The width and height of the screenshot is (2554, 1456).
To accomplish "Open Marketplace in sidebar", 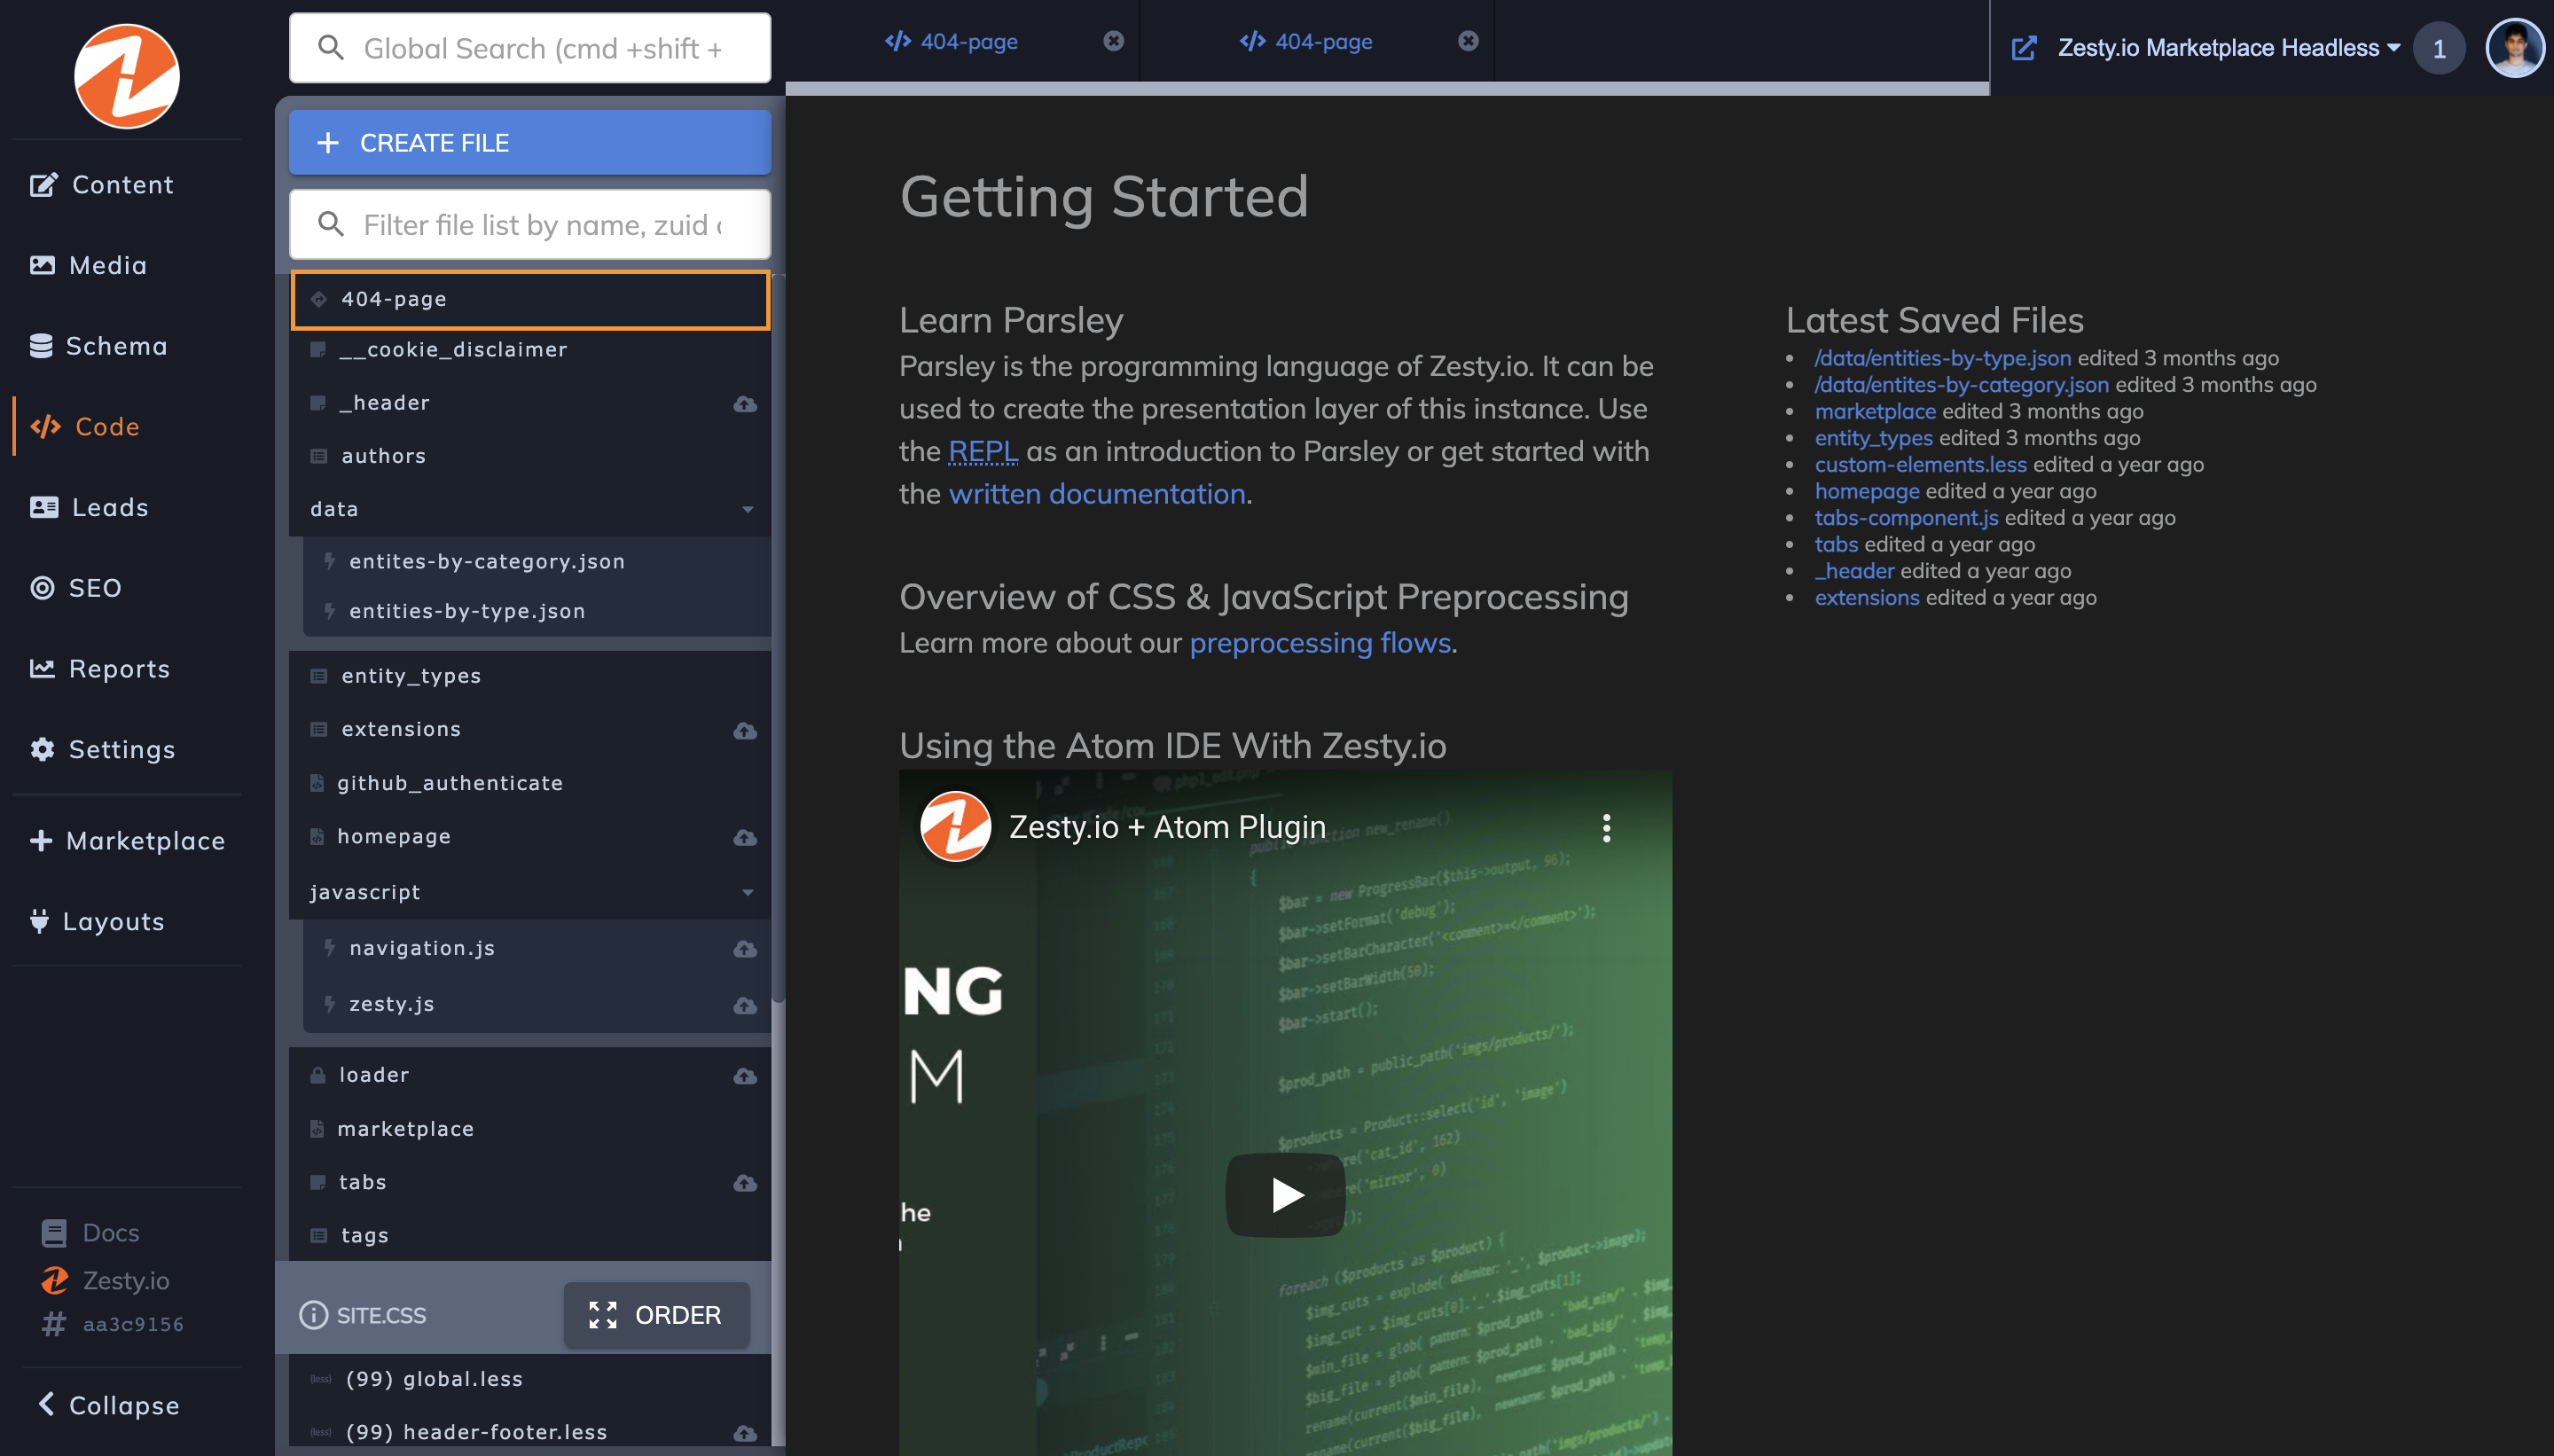I will [x=127, y=841].
